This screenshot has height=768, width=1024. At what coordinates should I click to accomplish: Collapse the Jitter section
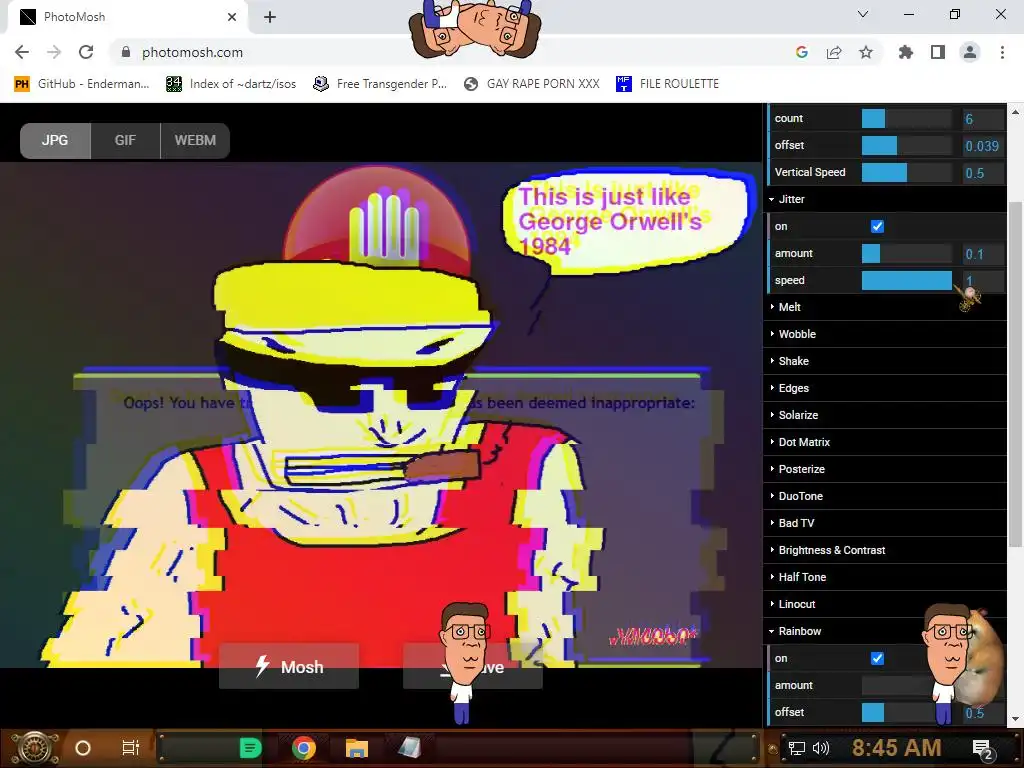884,199
